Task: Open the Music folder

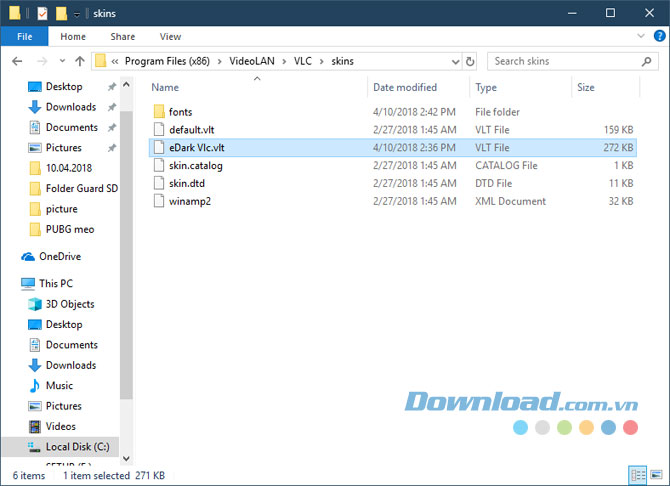Action: 59,386
